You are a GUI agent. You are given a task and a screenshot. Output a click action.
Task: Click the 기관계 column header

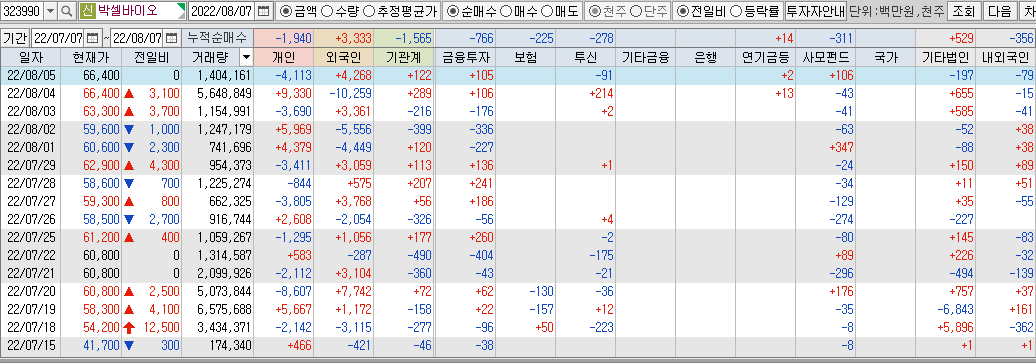tap(404, 58)
